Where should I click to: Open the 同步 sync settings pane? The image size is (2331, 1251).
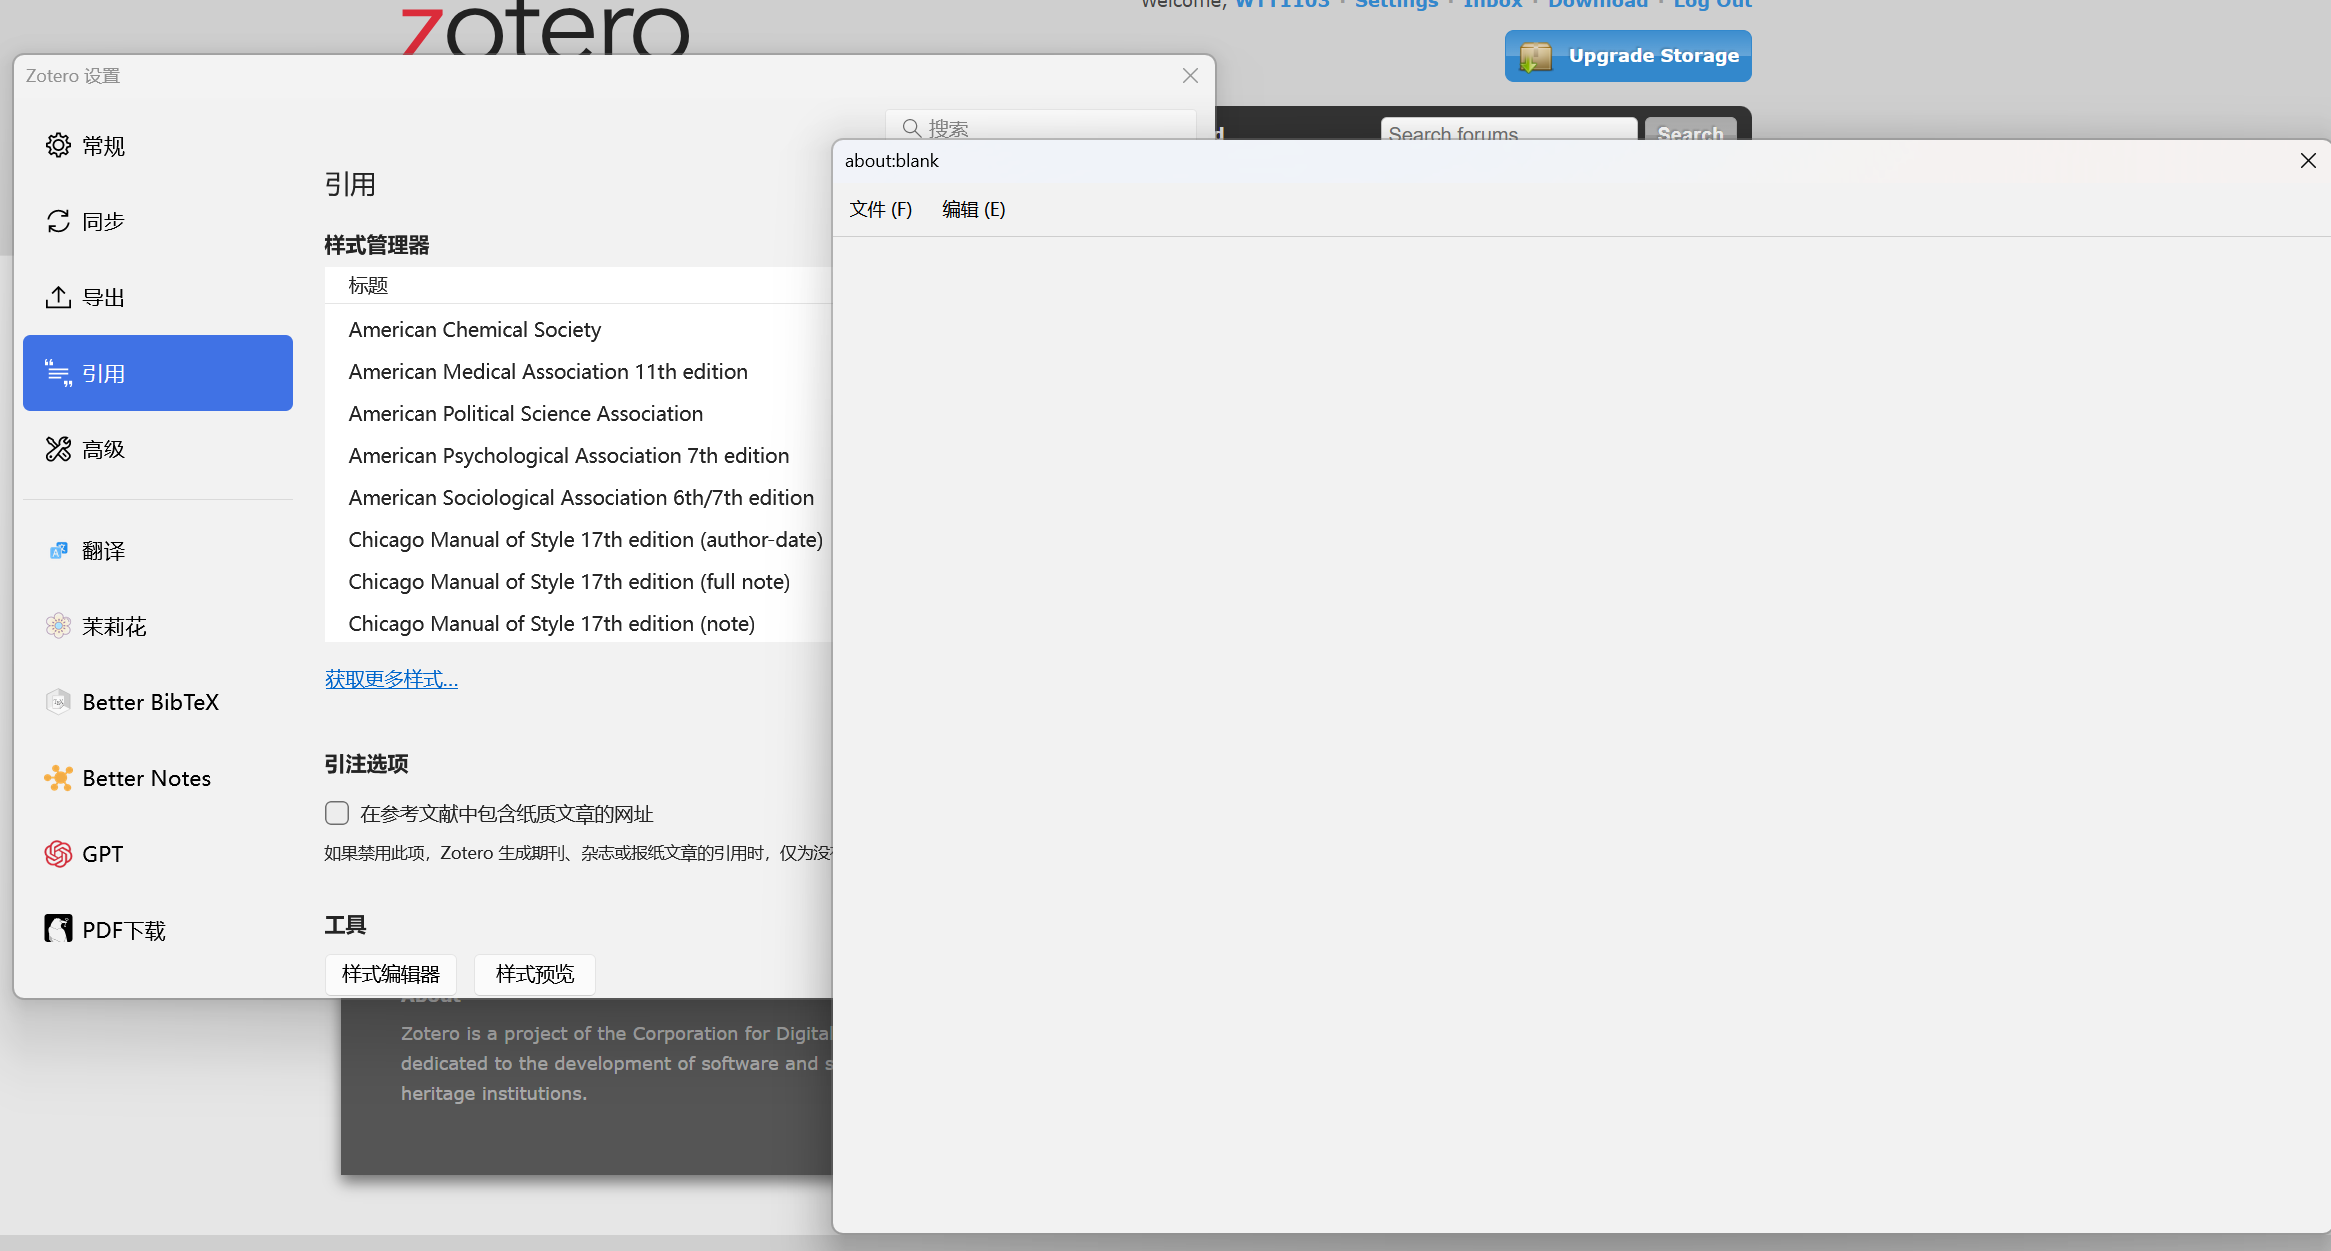tap(158, 222)
